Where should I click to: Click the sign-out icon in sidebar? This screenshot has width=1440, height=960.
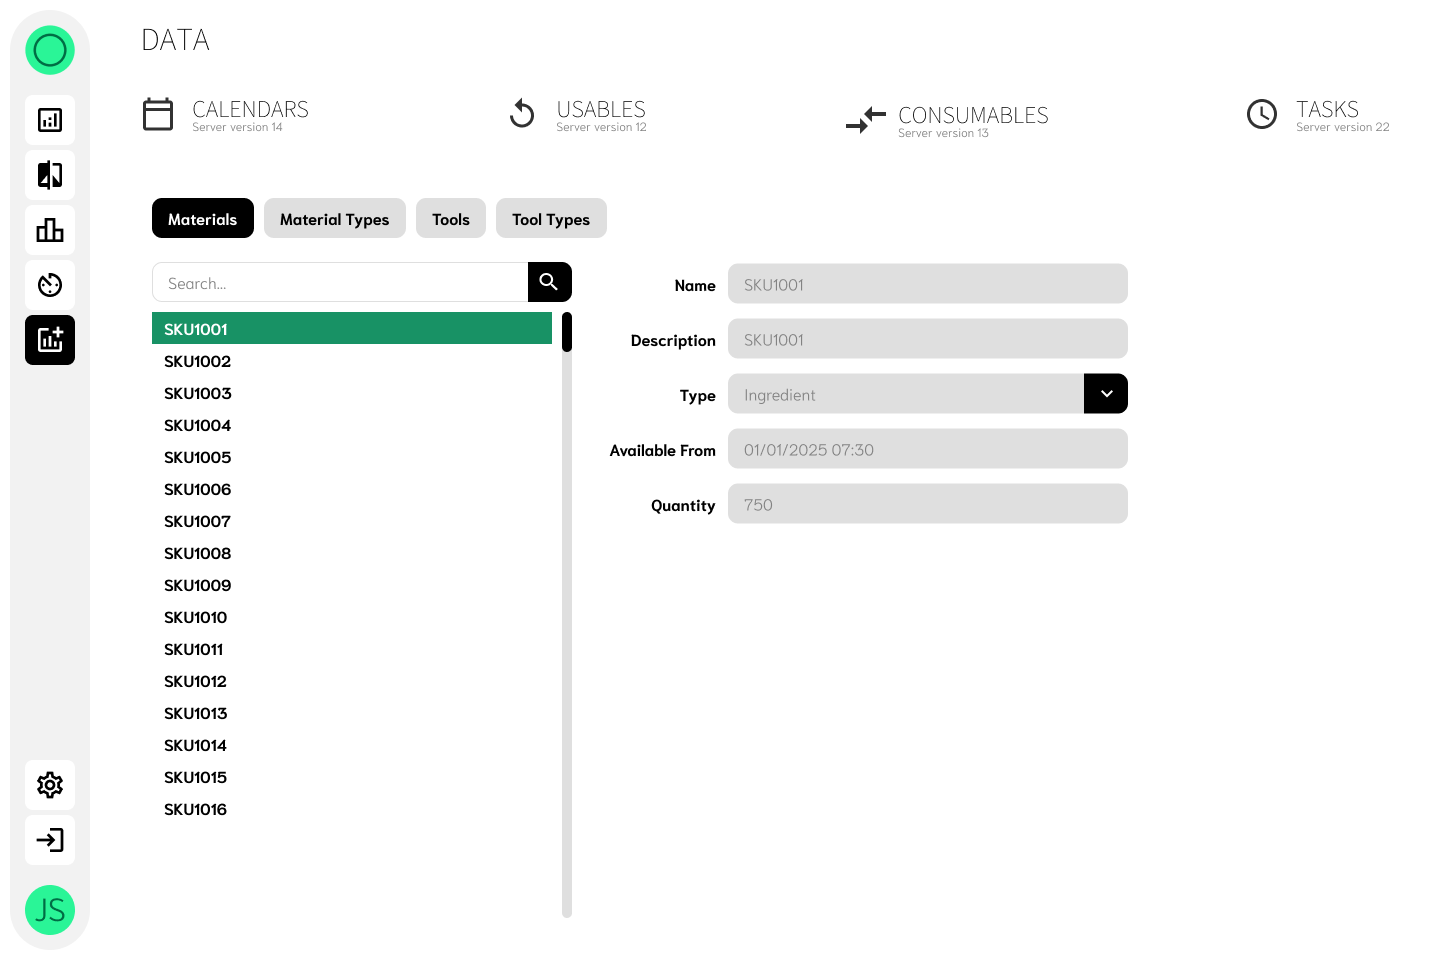pyautogui.click(x=50, y=840)
